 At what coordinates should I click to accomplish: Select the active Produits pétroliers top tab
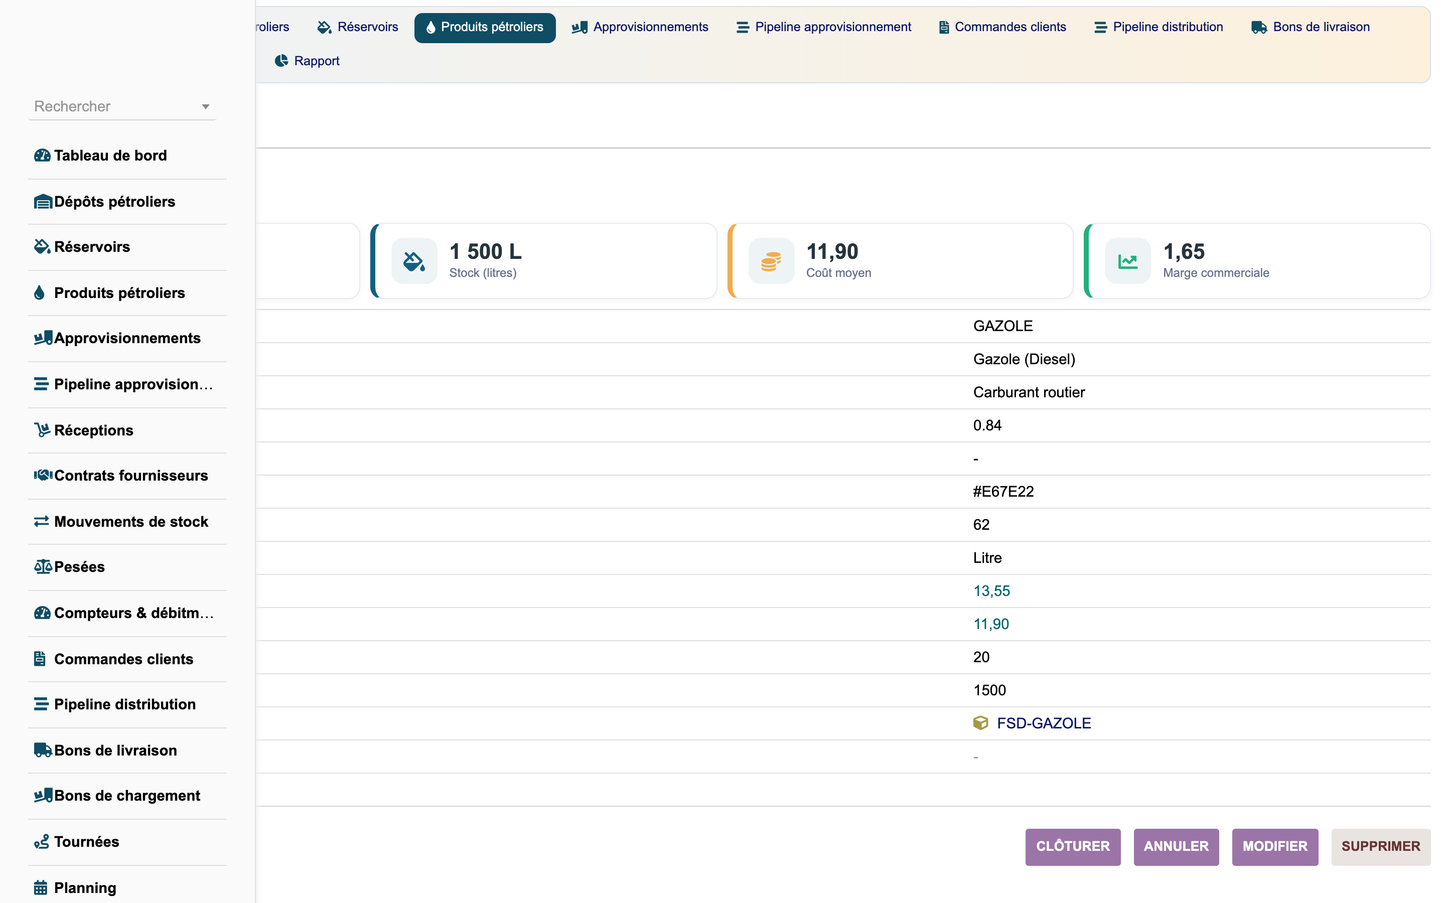pos(485,27)
